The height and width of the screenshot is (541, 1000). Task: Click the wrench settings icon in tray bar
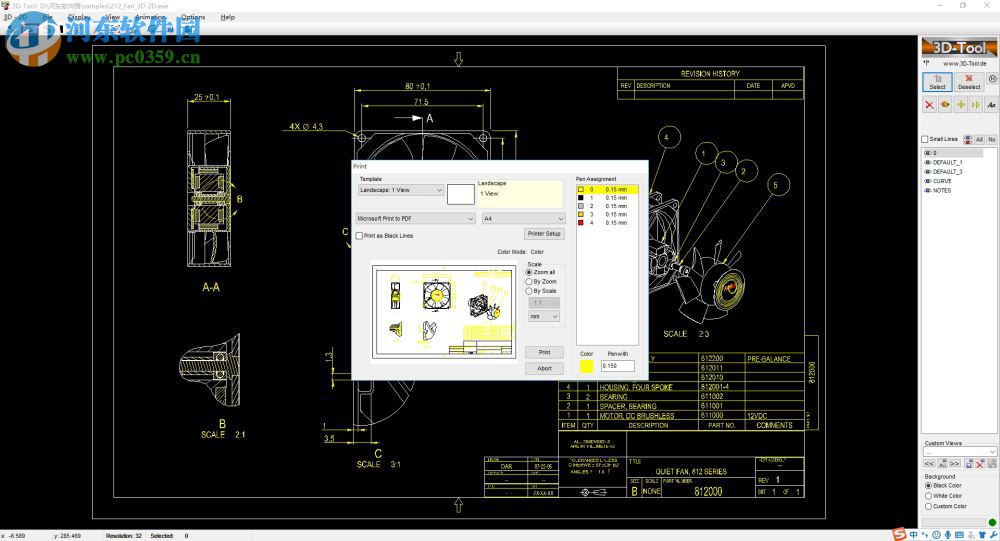pos(994,535)
